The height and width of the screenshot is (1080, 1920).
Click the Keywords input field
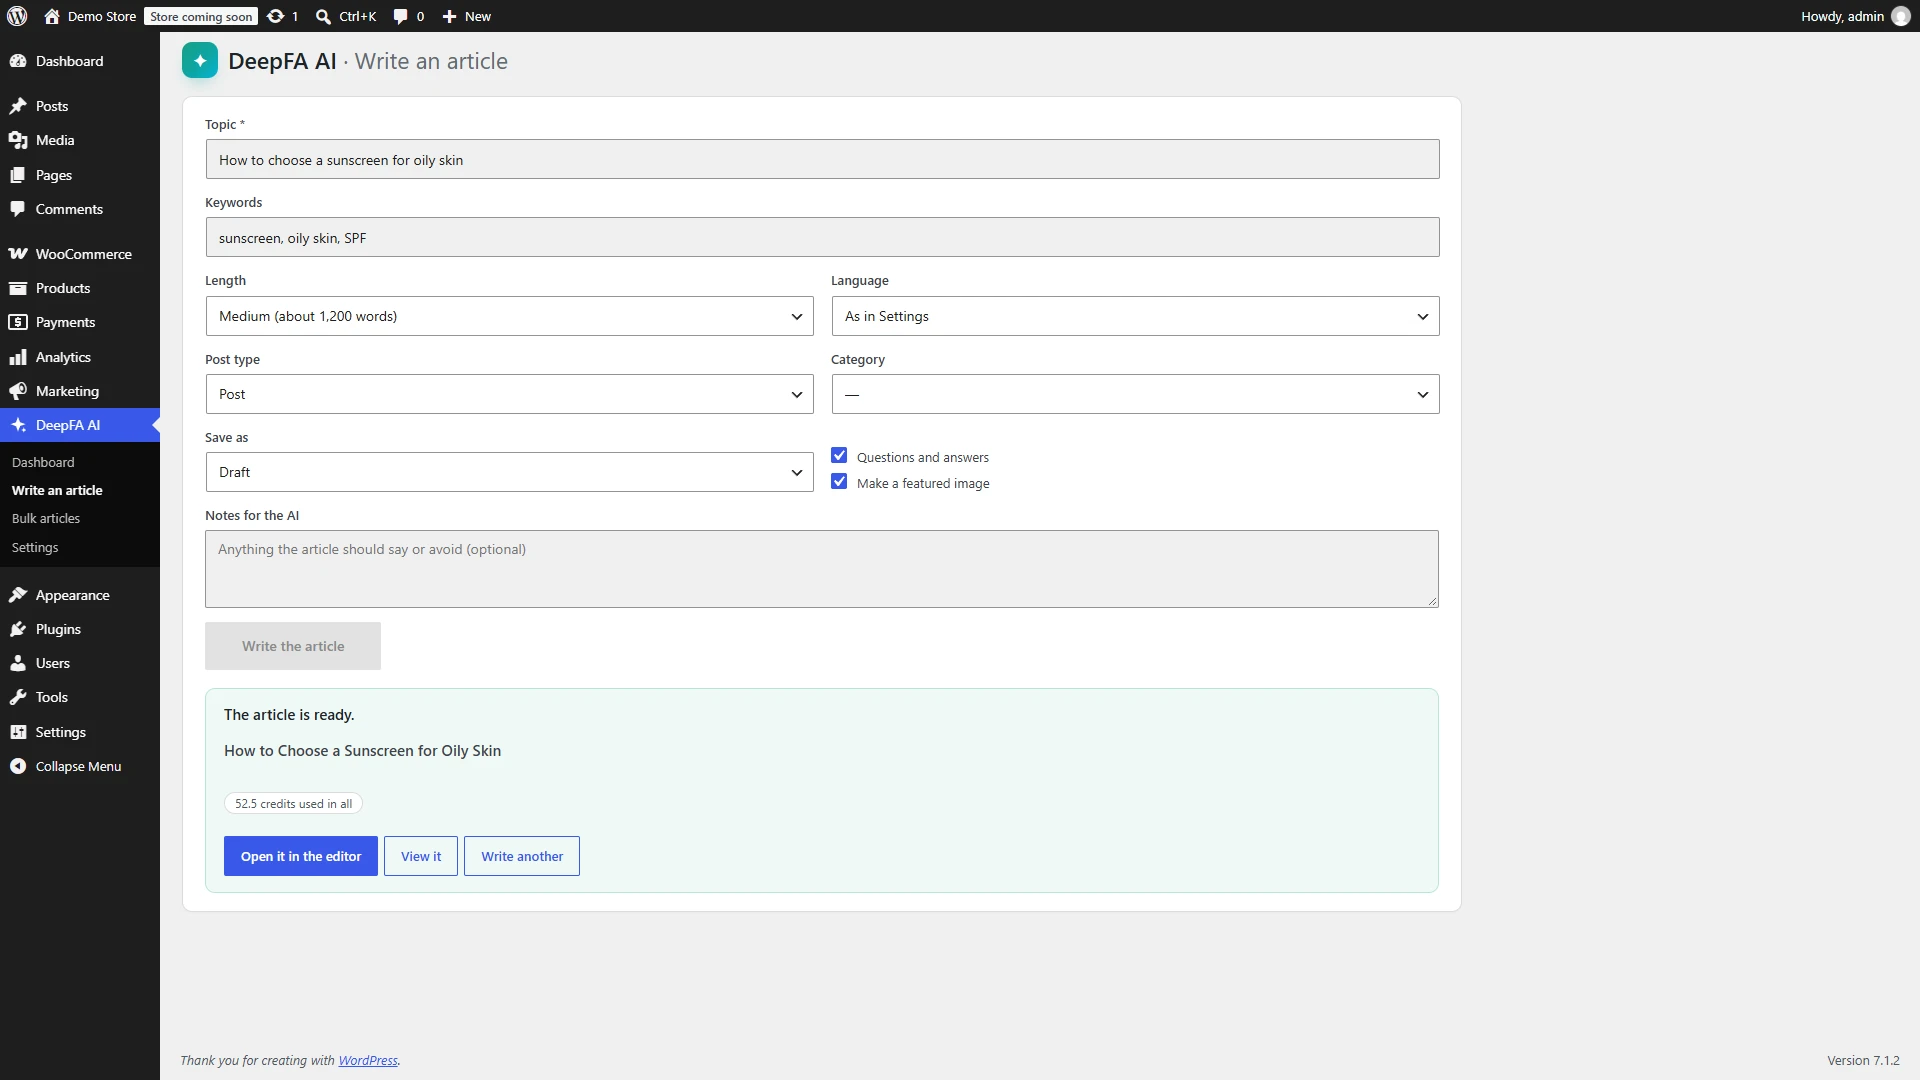[x=822, y=237]
